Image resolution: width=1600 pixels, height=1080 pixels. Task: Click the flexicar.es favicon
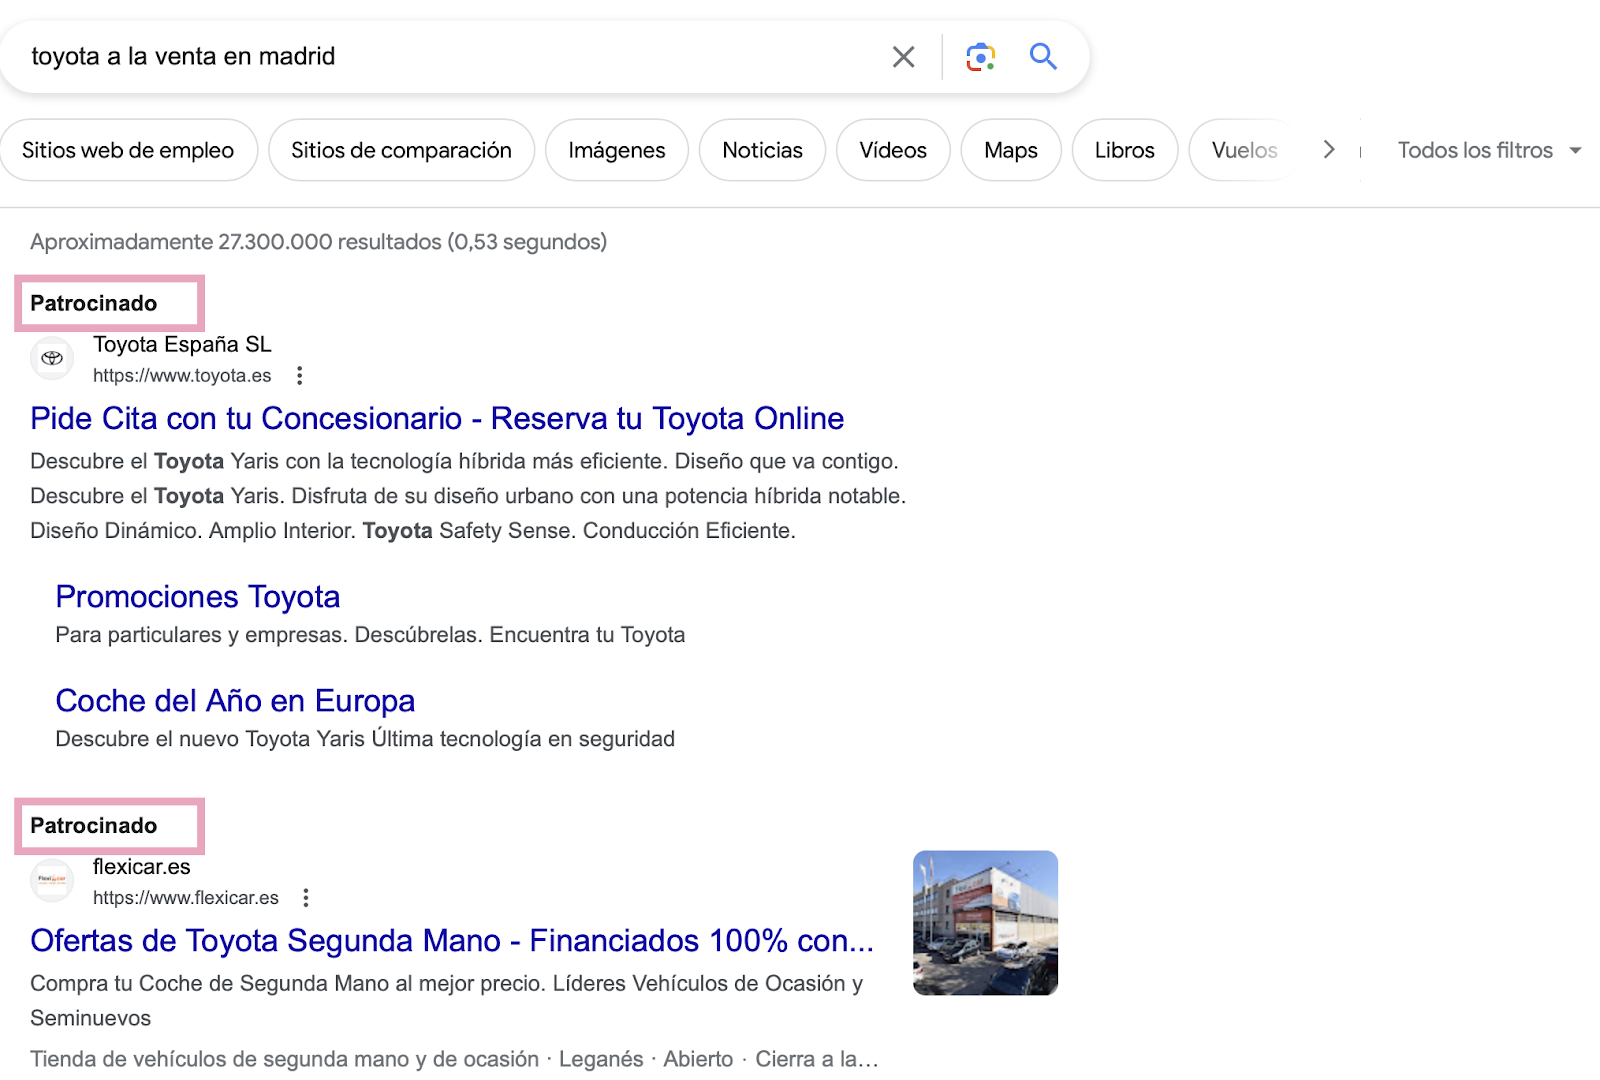click(52, 881)
